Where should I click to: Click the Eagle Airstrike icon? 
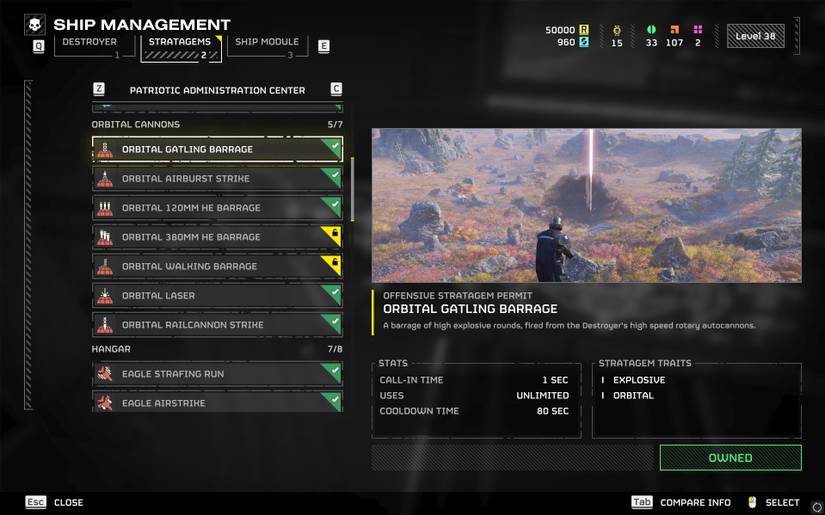(105, 403)
